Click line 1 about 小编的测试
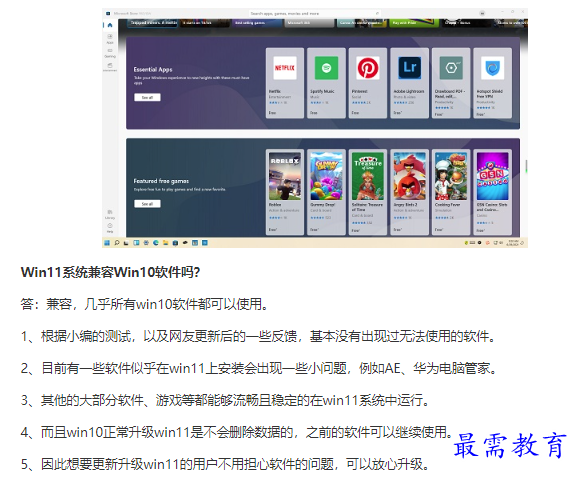The image size is (575, 477). [258, 336]
